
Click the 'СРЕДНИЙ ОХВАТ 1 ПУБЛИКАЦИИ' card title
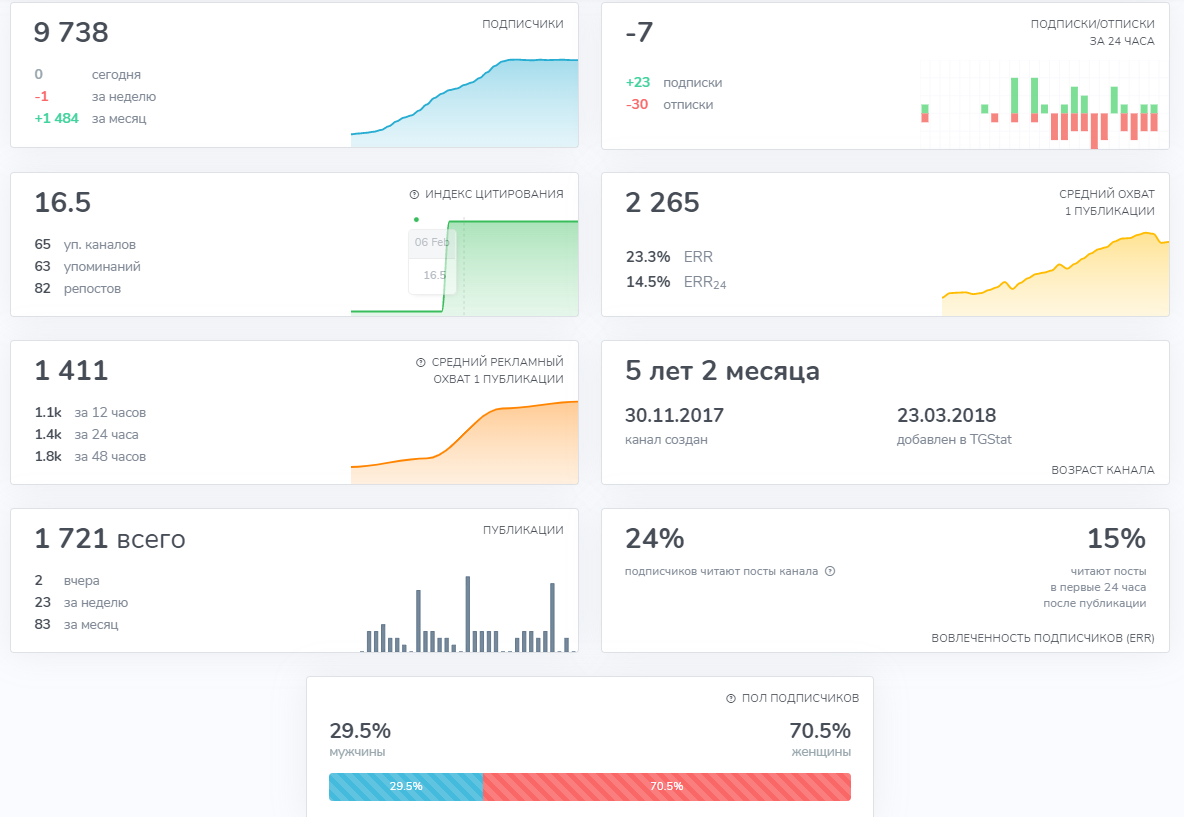tap(1107, 202)
